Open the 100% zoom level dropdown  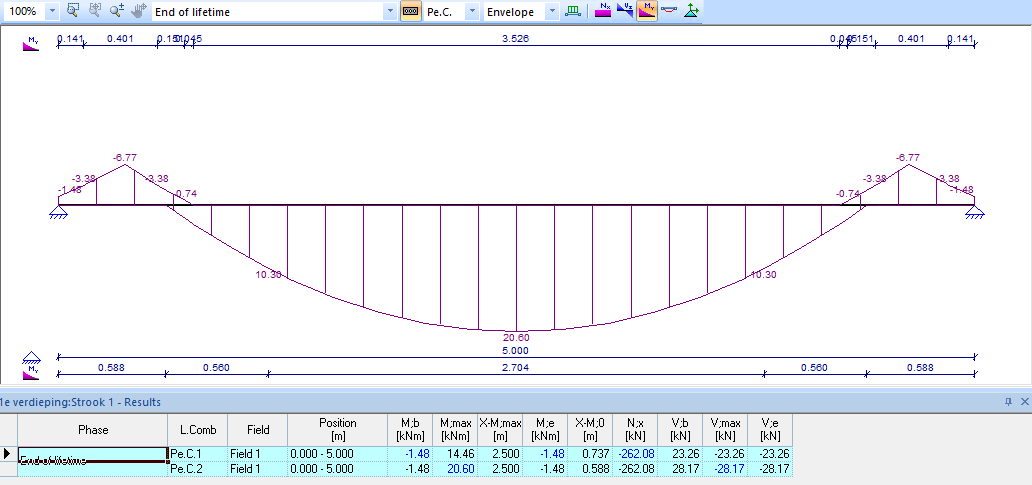coord(52,11)
